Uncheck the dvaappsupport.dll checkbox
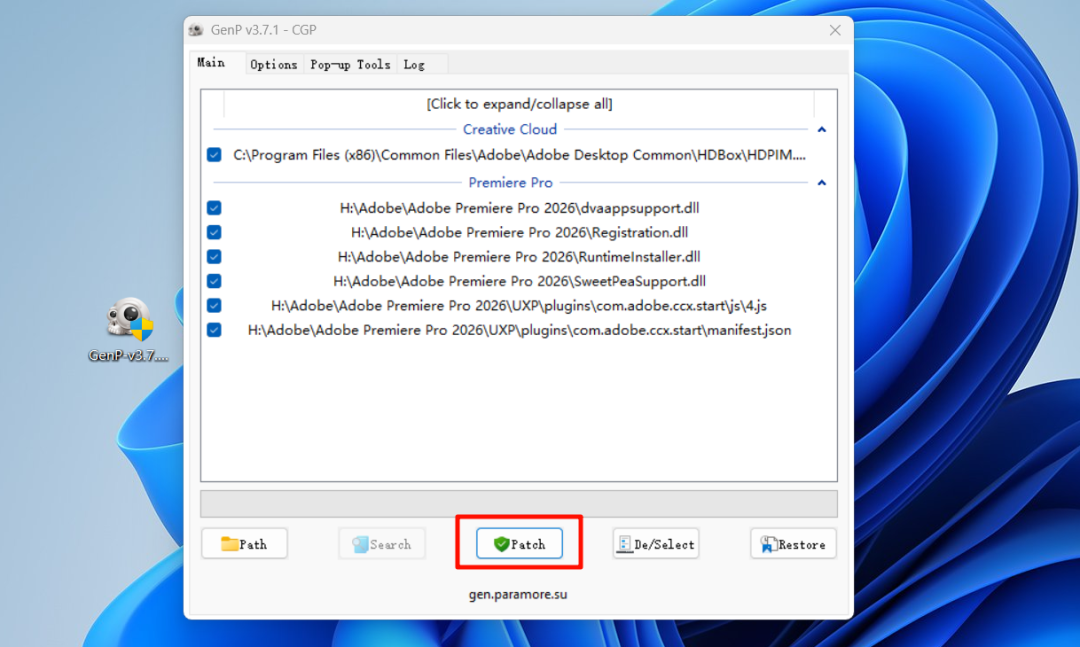Screen dimensions: 1080x647 [x=214, y=208]
